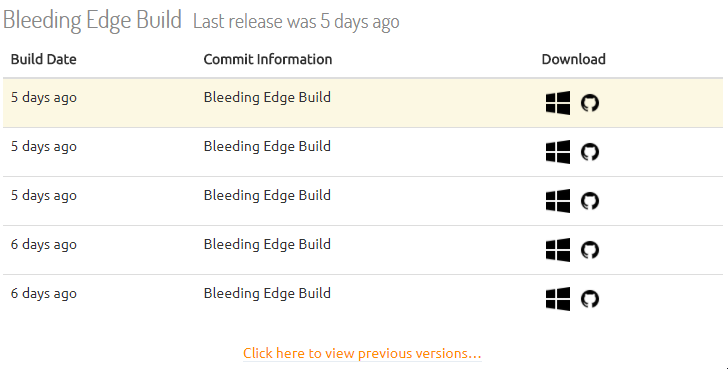The image size is (728, 369).
Task: Click GitHub icon in third row
Action: click(590, 201)
